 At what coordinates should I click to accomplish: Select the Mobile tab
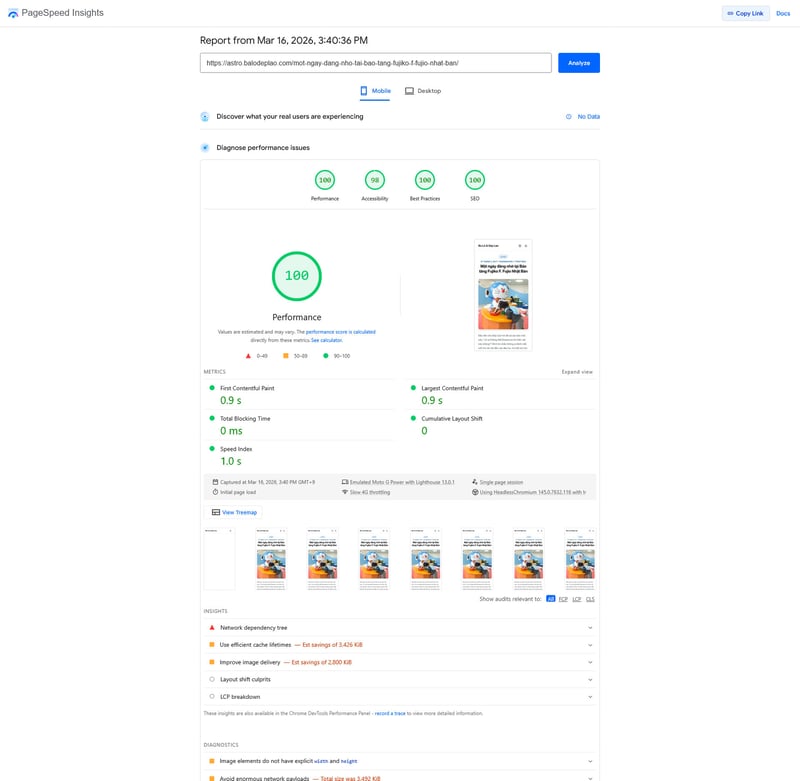[x=375, y=91]
